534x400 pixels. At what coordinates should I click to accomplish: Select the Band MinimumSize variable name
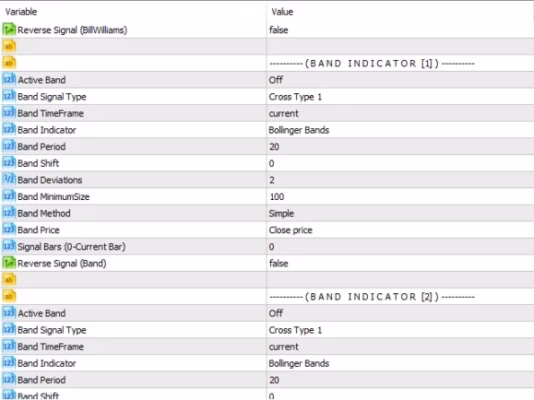point(53,196)
